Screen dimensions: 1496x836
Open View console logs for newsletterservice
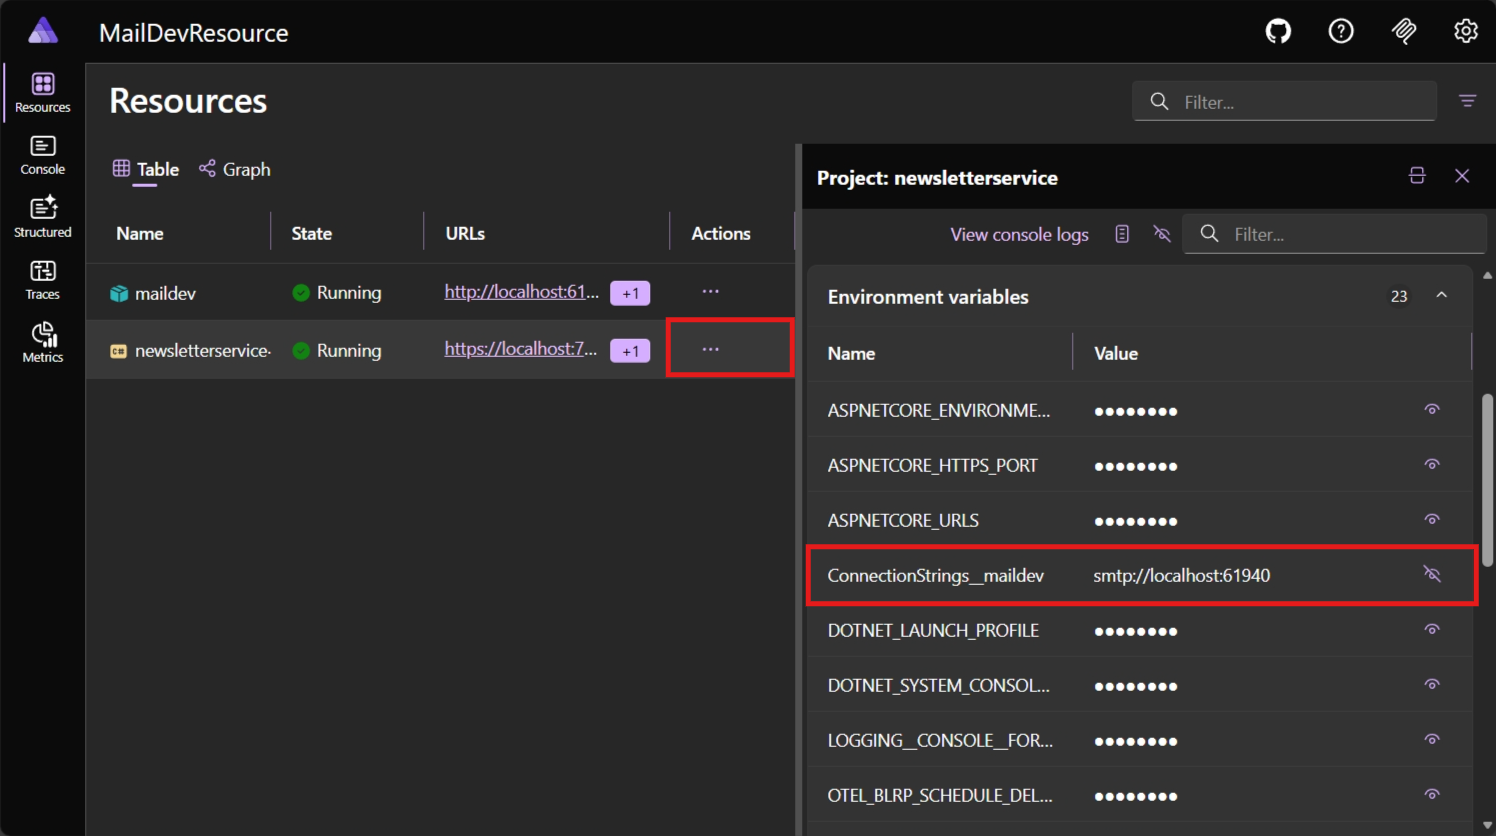coord(1019,234)
